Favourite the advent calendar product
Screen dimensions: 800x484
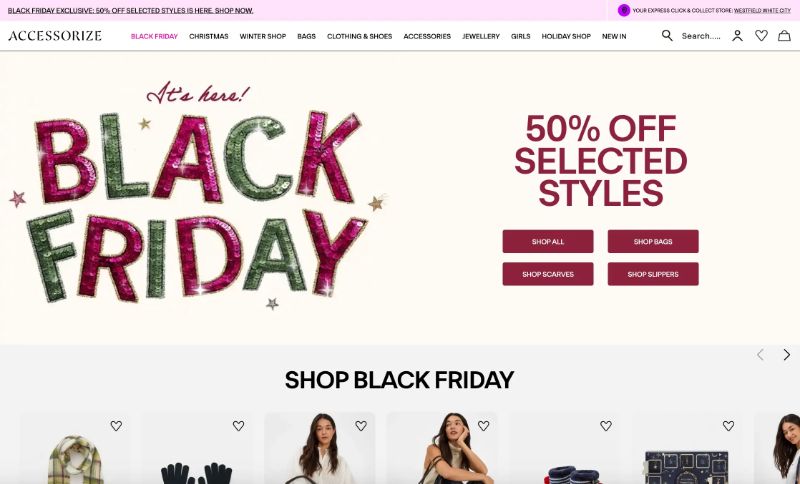(x=728, y=425)
